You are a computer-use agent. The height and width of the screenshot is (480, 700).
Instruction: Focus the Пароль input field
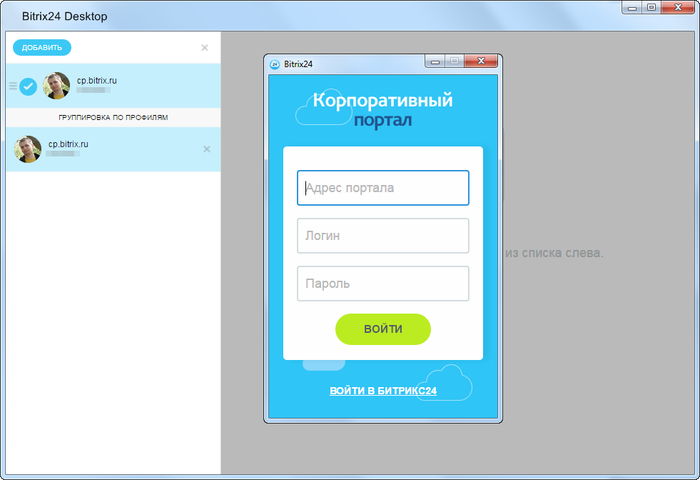tap(383, 284)
